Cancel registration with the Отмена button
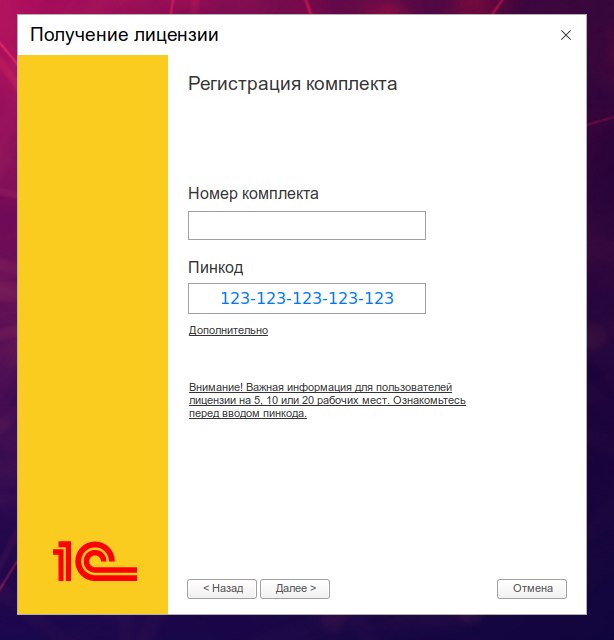This screenshot has width=614, height=640. click(x=532, y=589)
